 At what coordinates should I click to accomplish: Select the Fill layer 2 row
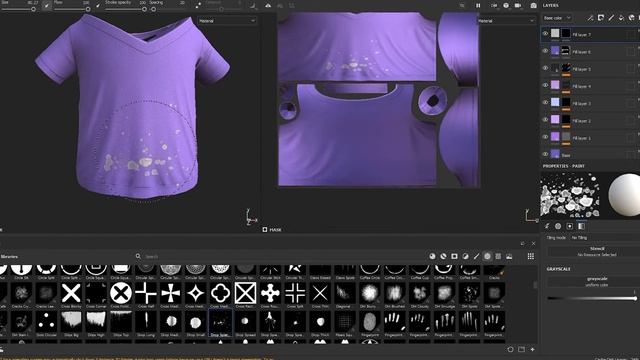pos(590,120)
